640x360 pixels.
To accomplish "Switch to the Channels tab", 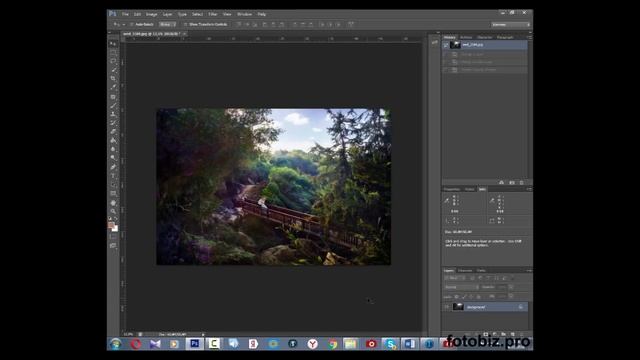I will tap(465, 271).
